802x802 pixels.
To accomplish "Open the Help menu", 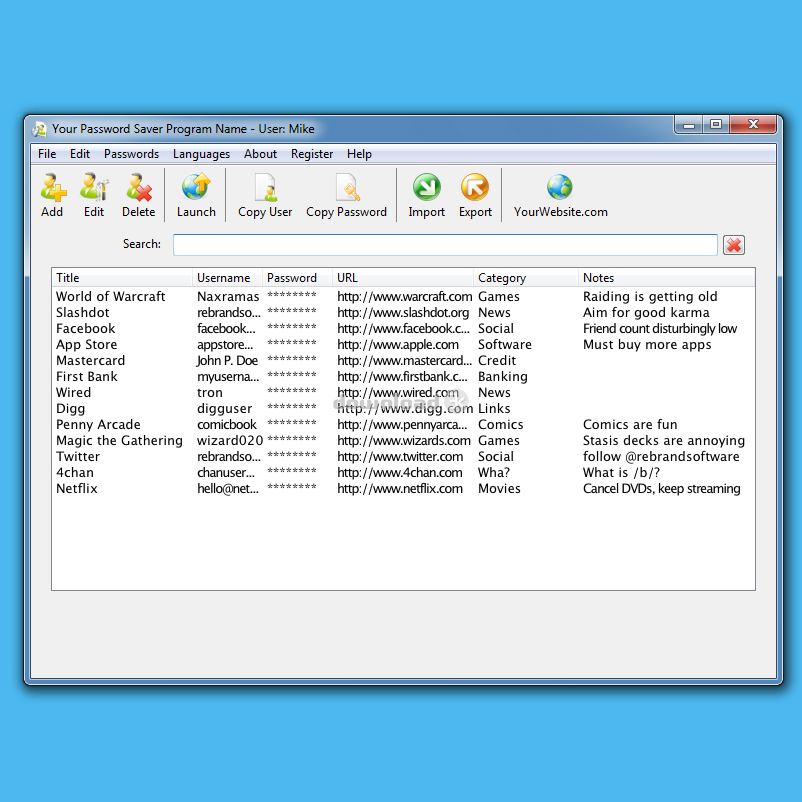I will pos(359,154).
